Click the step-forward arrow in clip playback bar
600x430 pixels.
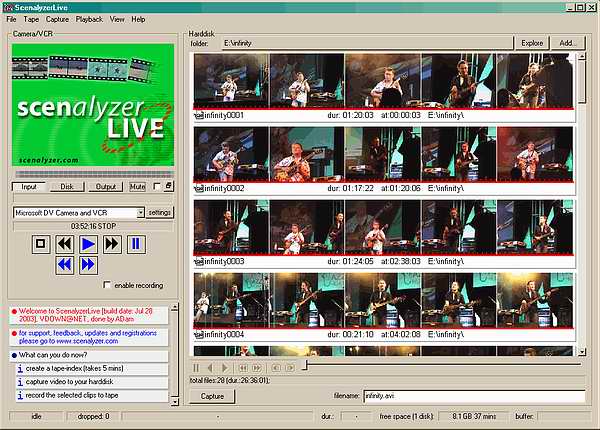[x=225, y=368]
